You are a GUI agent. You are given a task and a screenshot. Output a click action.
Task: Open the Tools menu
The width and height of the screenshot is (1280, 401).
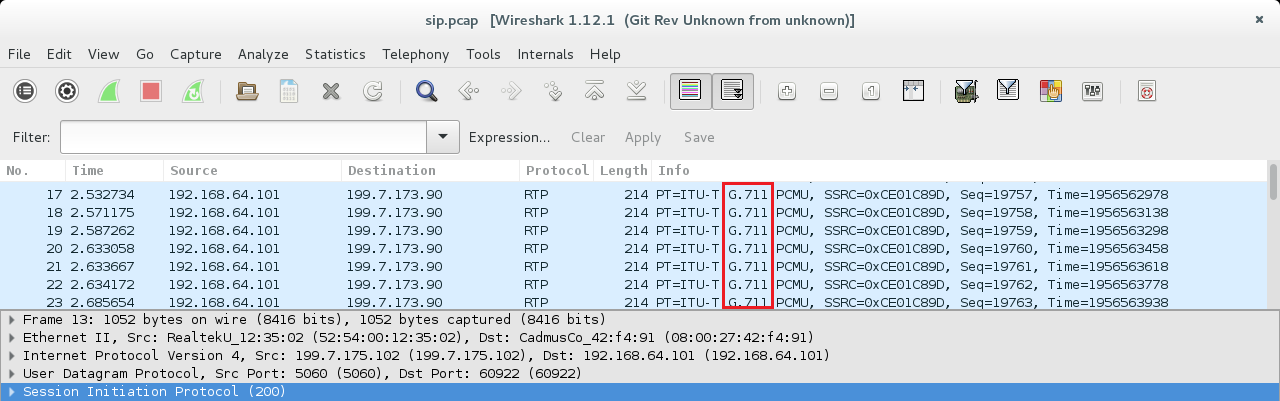483,54
